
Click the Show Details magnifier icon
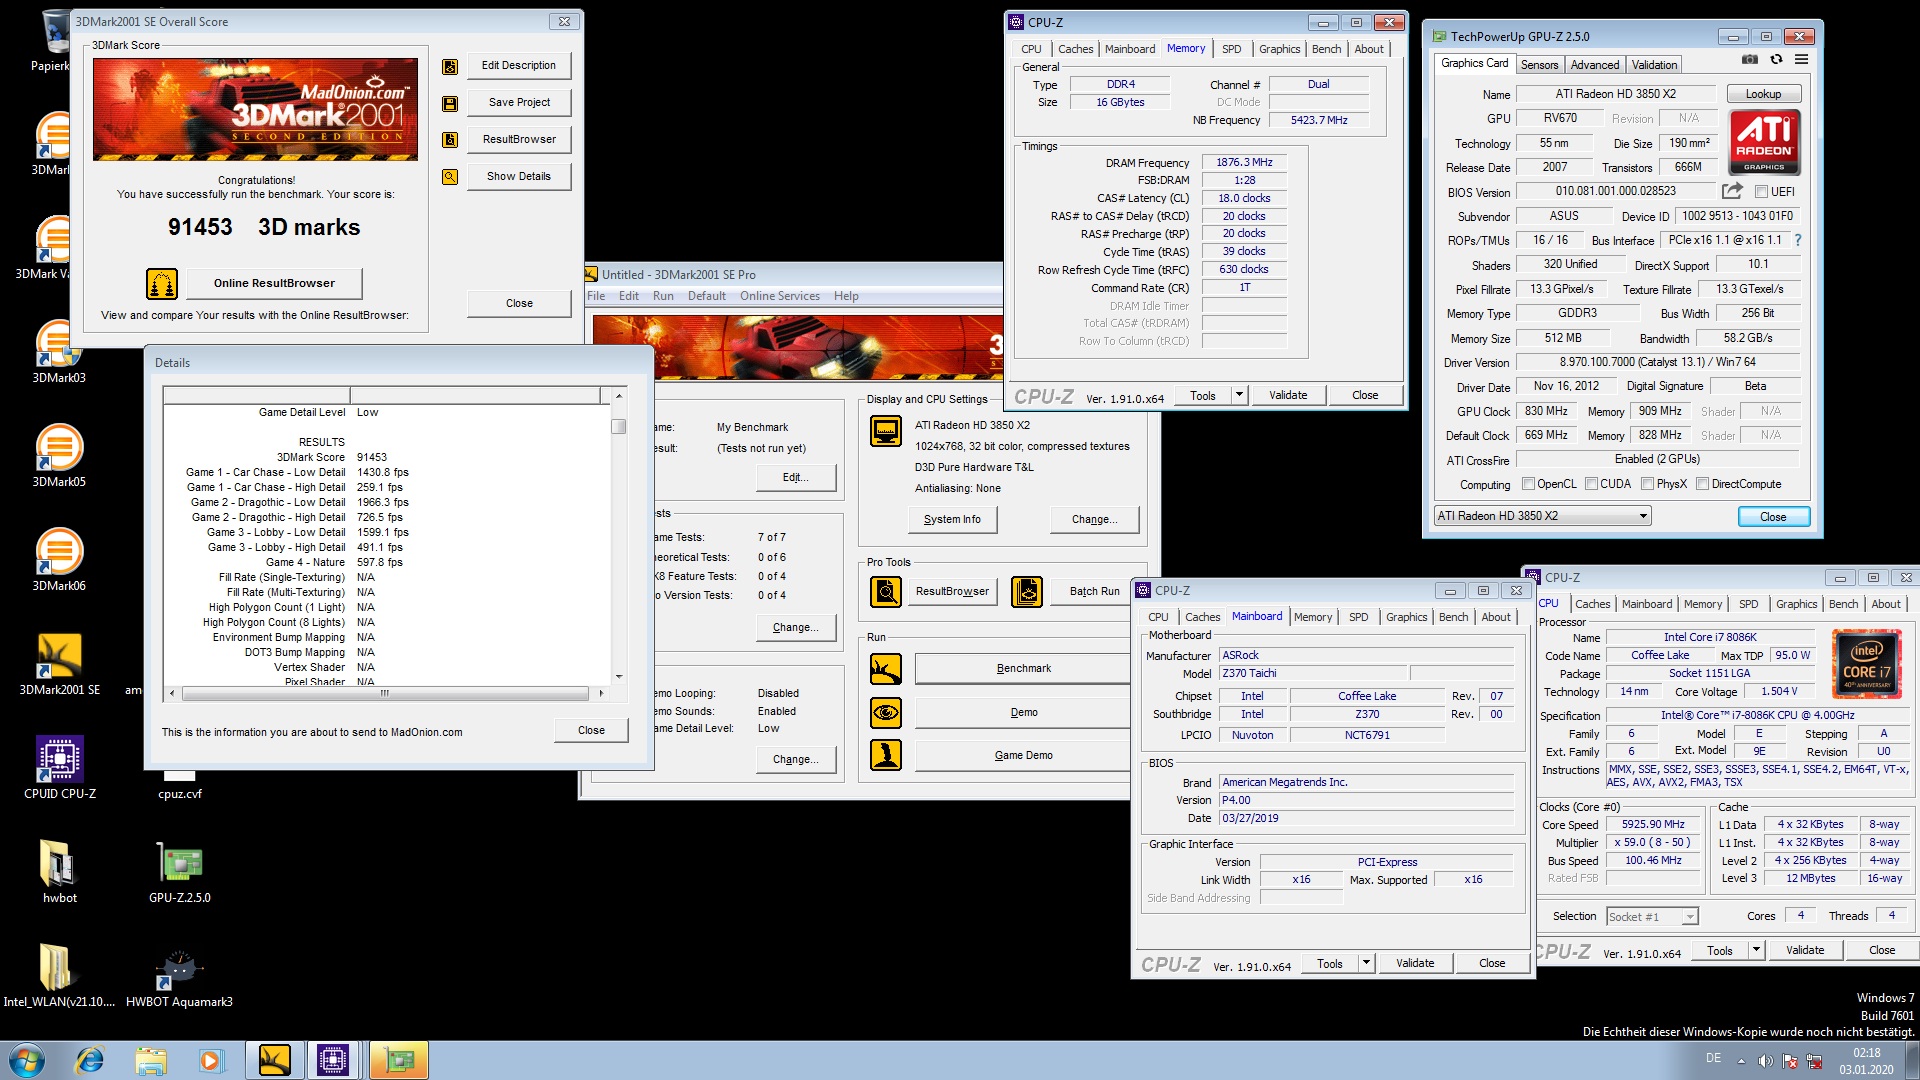point(450,177)
